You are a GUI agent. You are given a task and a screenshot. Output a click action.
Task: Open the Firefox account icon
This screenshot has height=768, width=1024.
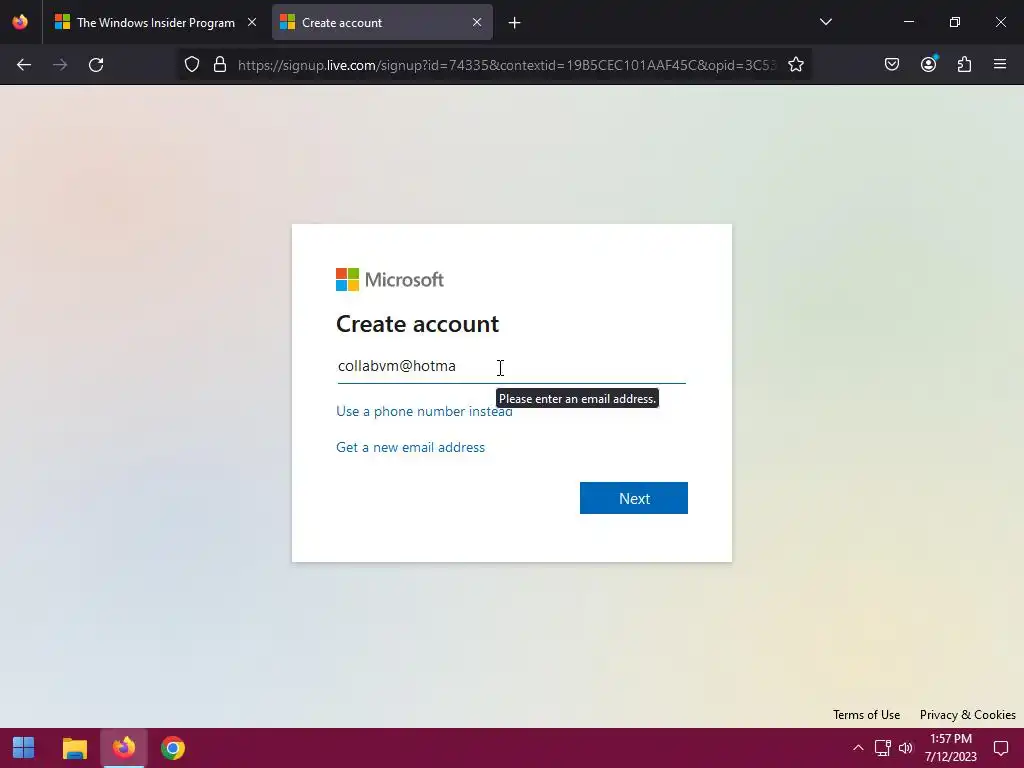[x=928, y=65]
